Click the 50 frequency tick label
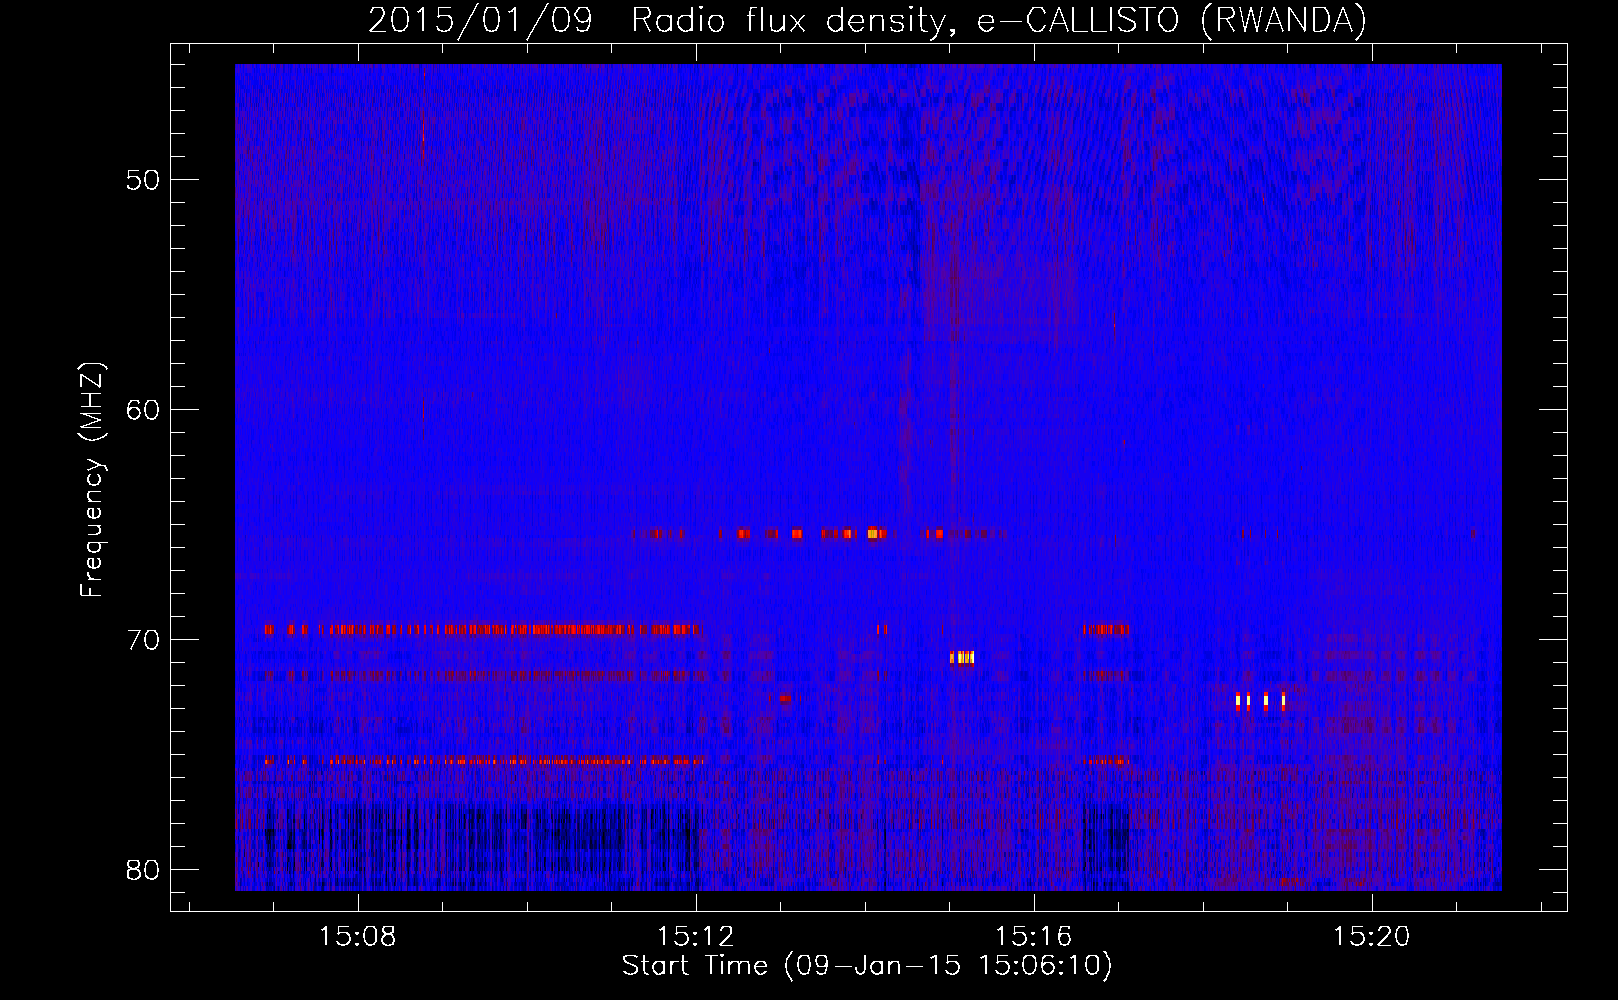 coord(144,180)
